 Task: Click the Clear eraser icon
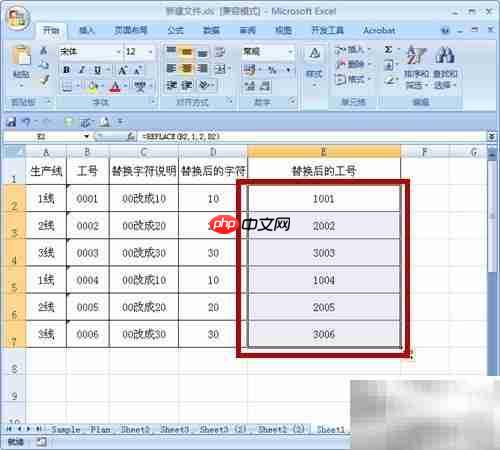click(x=389, y=80)
